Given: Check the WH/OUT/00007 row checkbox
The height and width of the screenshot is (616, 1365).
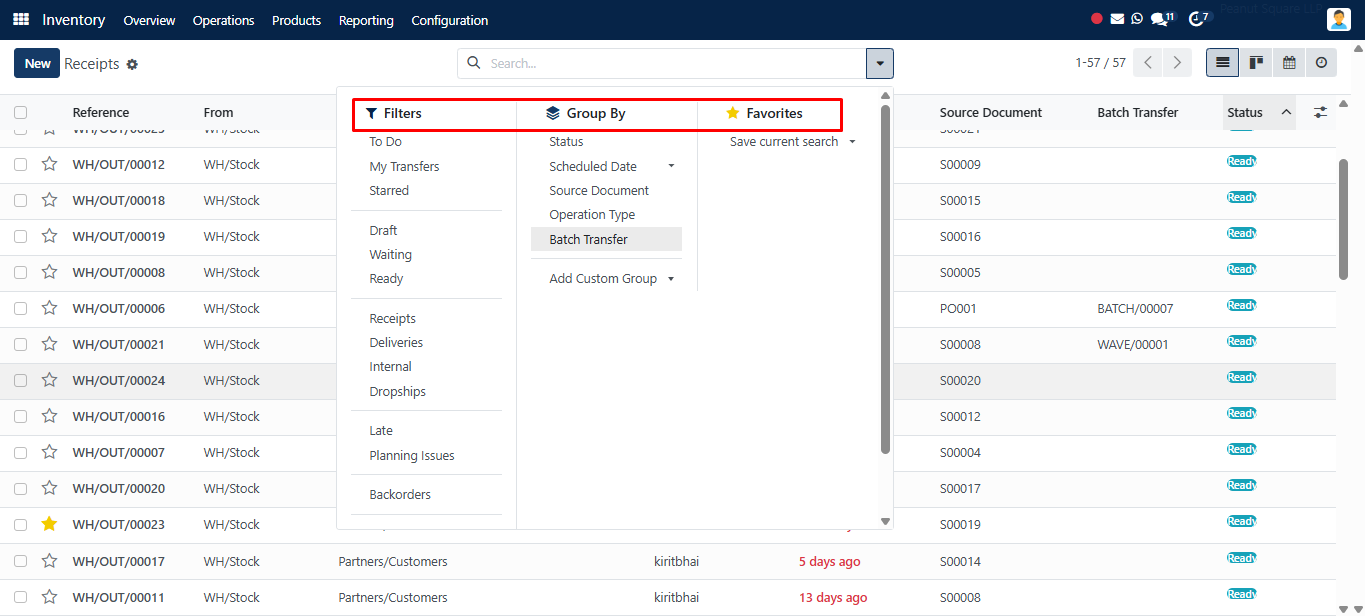Looking at the screenshot, I should (21, 452).
